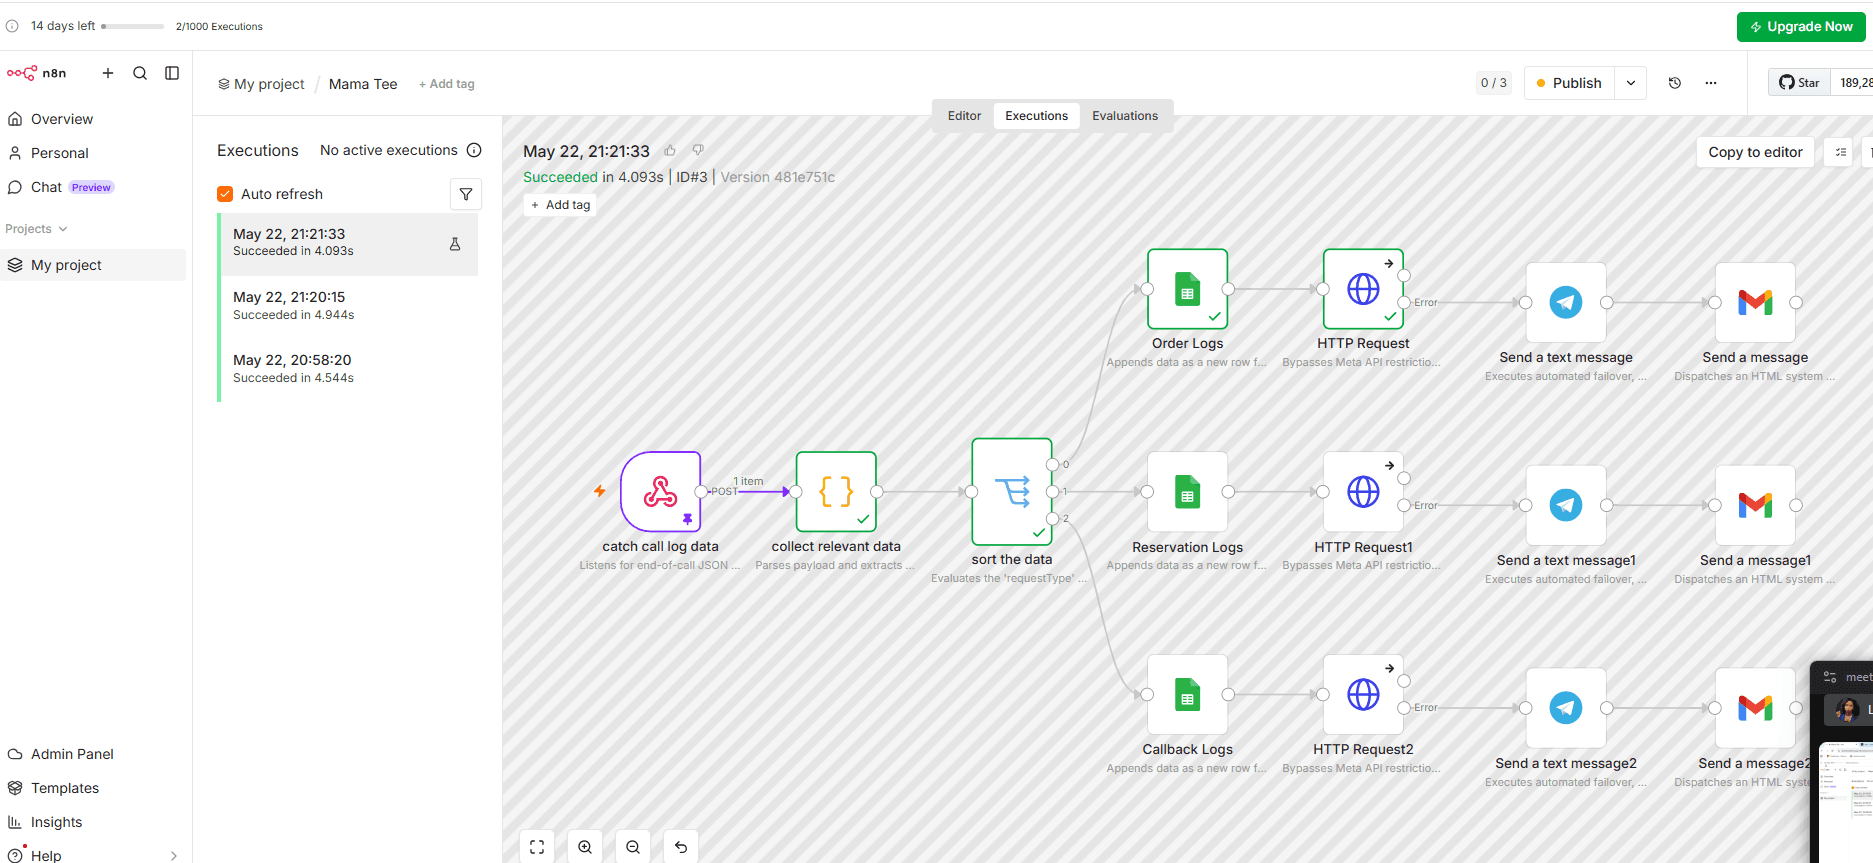Click the tidy up icon next to Copy to editor

(1840, 152)
